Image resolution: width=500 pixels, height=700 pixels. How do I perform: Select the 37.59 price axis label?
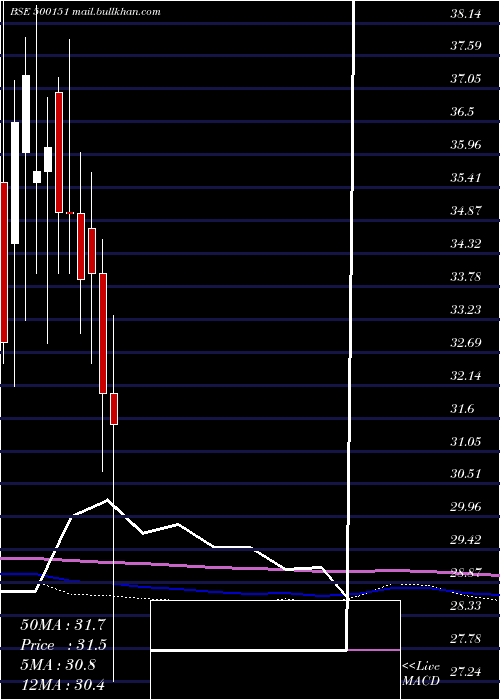coord(466,46)
